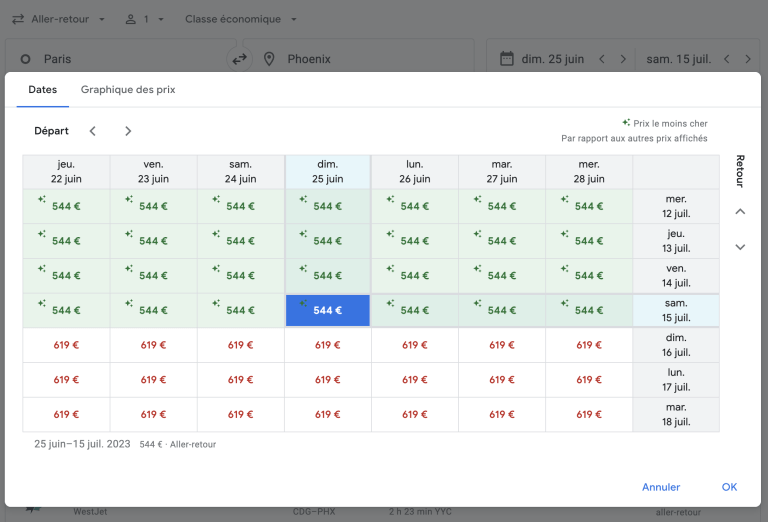Select the mar. 27 juin column header

tap(502, 172)
